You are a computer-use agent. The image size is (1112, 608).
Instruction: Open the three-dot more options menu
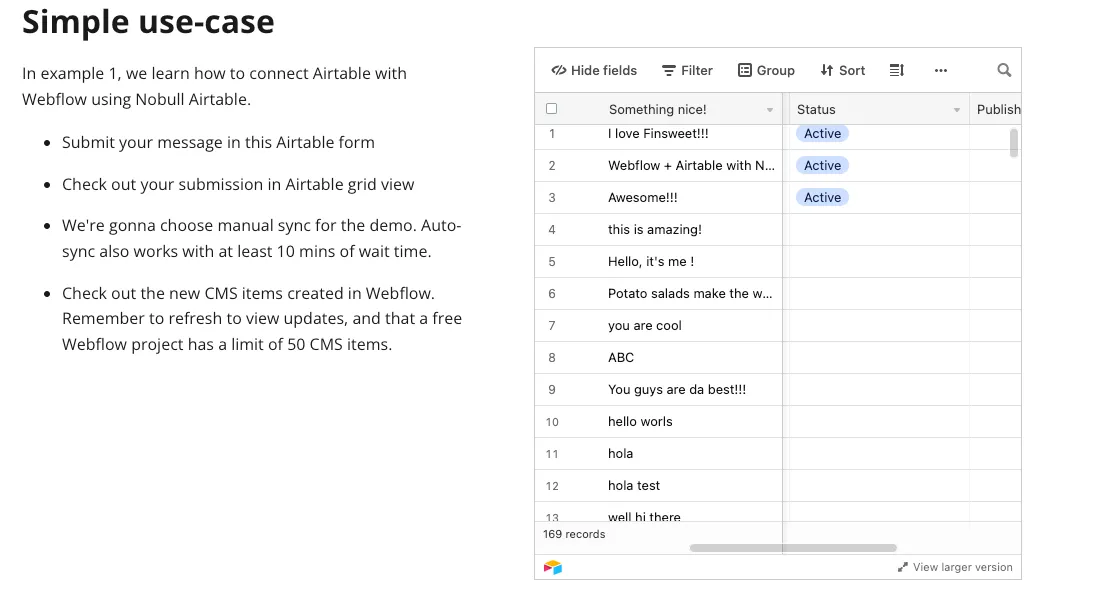(940, 70)
